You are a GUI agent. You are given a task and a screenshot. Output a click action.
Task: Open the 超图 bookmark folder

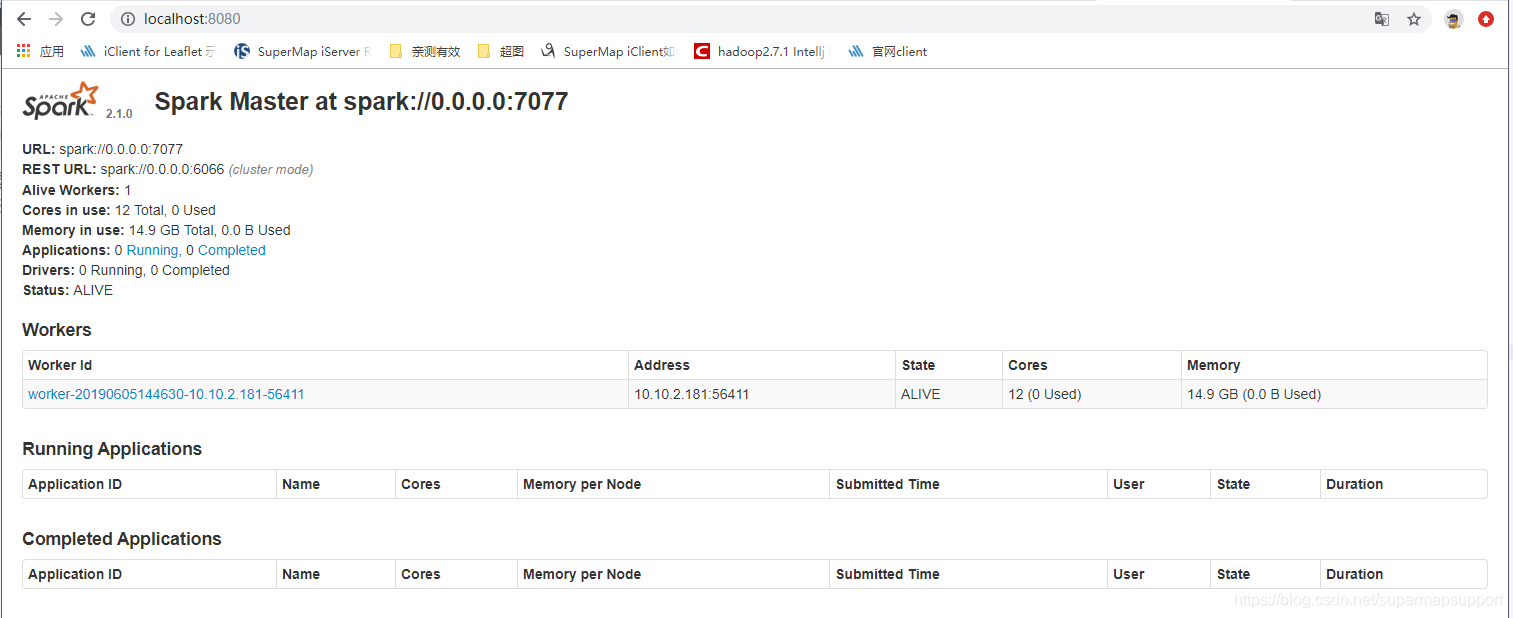pyautogui.click(x=500, y=51)
